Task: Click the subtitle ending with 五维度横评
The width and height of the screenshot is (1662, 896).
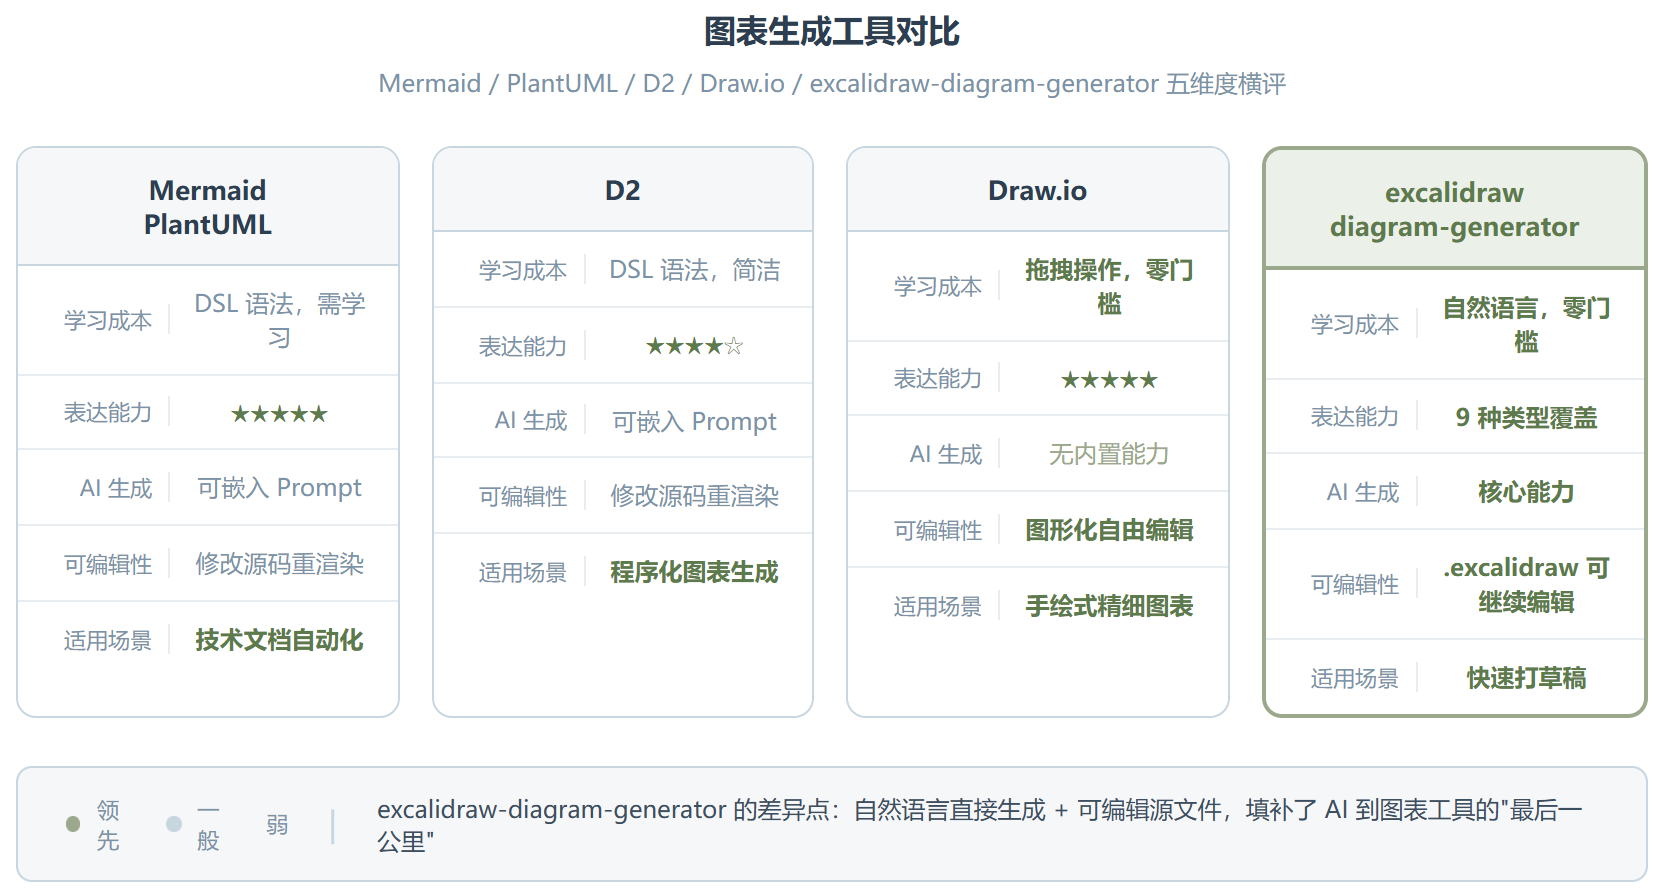Action: coord(831,83)
